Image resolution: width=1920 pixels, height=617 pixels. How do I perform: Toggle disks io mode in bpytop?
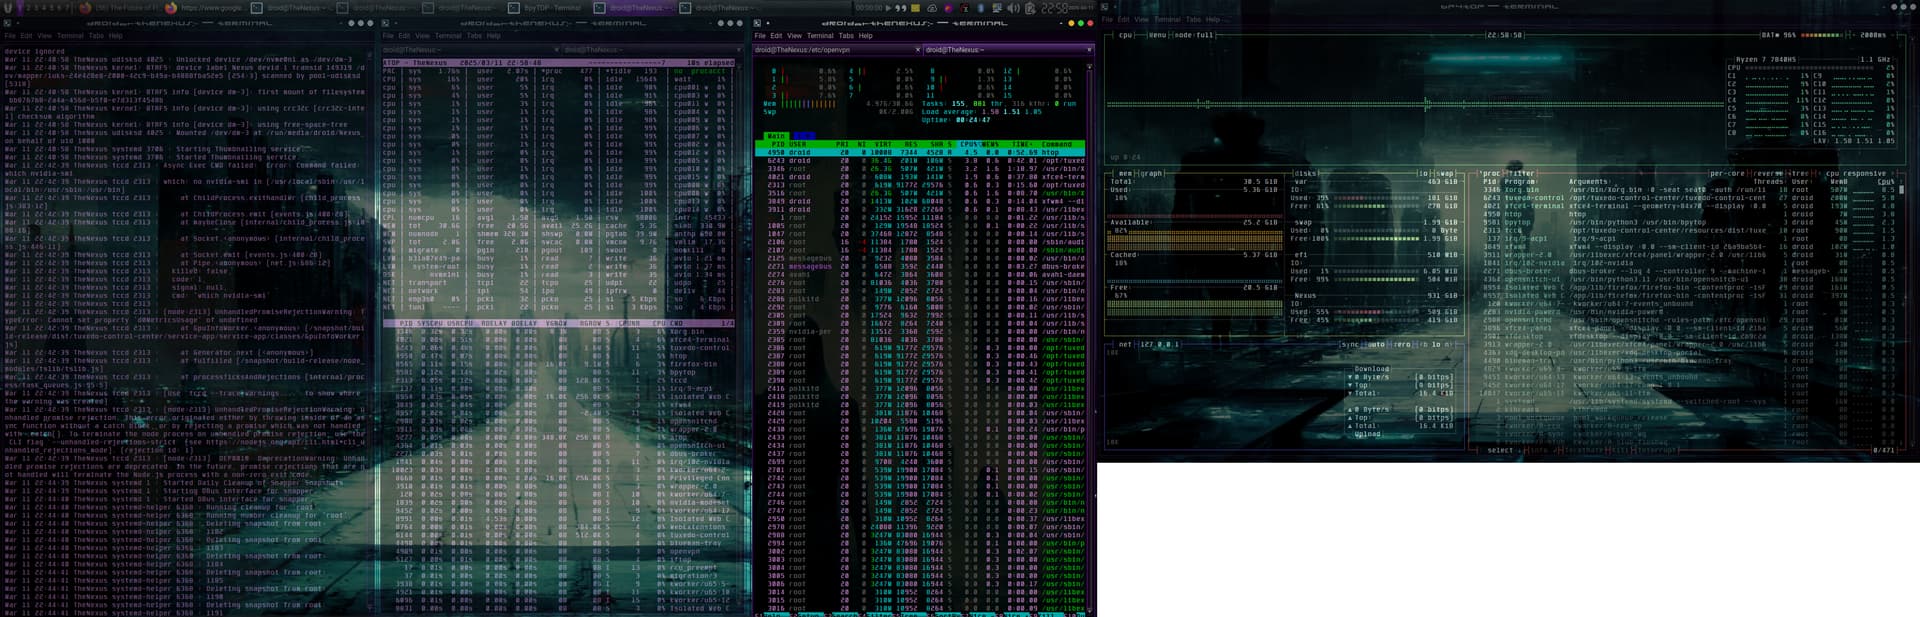1422,173
